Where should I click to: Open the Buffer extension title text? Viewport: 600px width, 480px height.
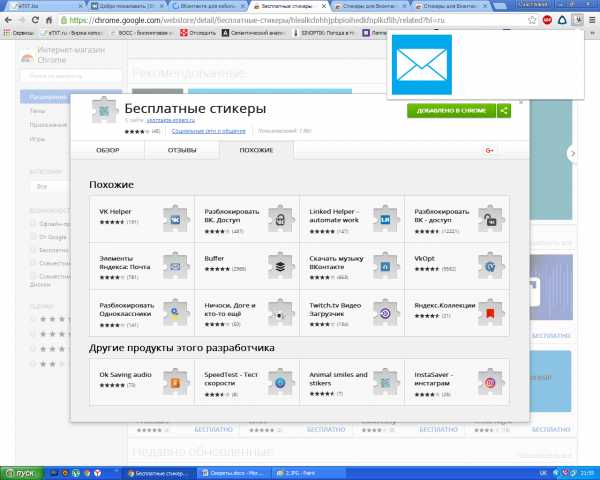coord(214,258)
